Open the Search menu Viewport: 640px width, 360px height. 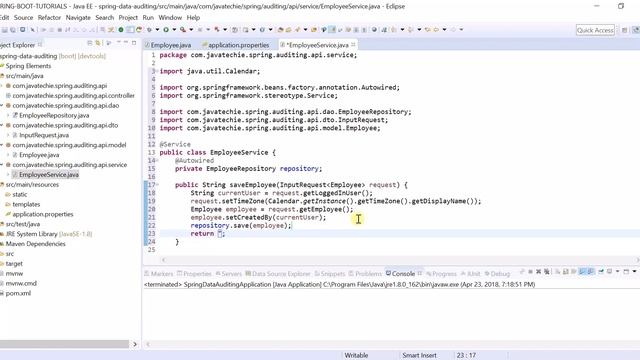click(104, 18)
